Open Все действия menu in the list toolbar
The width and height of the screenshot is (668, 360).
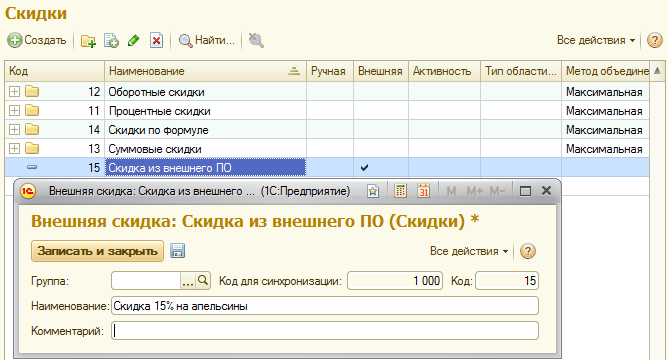coord(596,40)
